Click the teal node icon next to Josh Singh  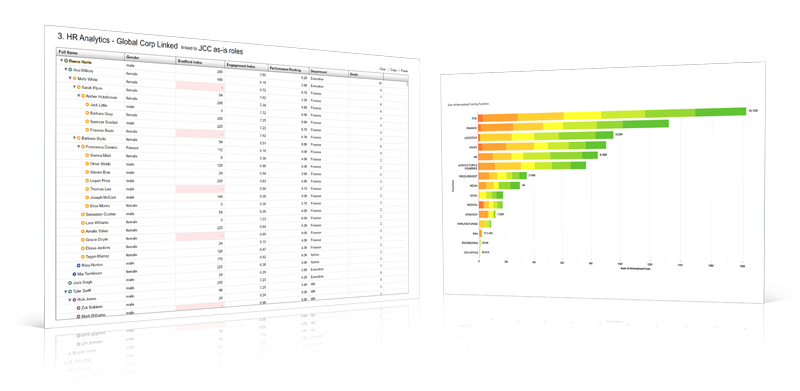coord(70,282)
